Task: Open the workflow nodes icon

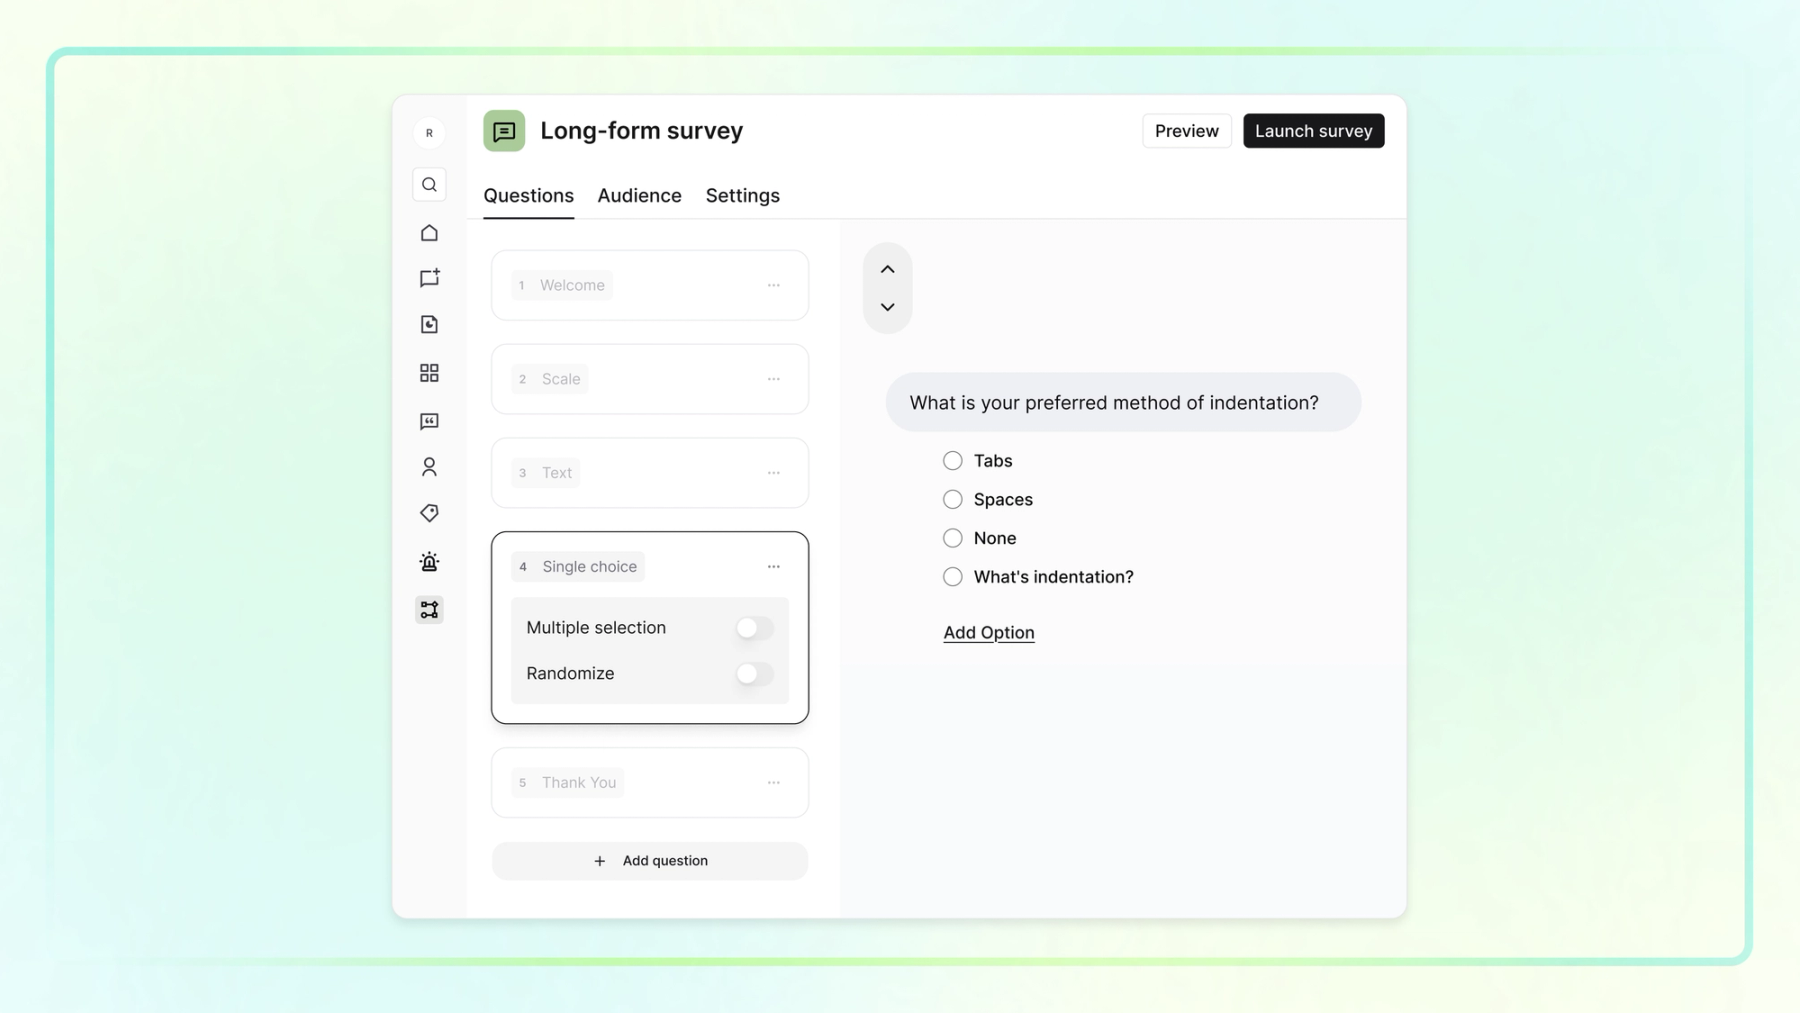Action: click(429, 609)
